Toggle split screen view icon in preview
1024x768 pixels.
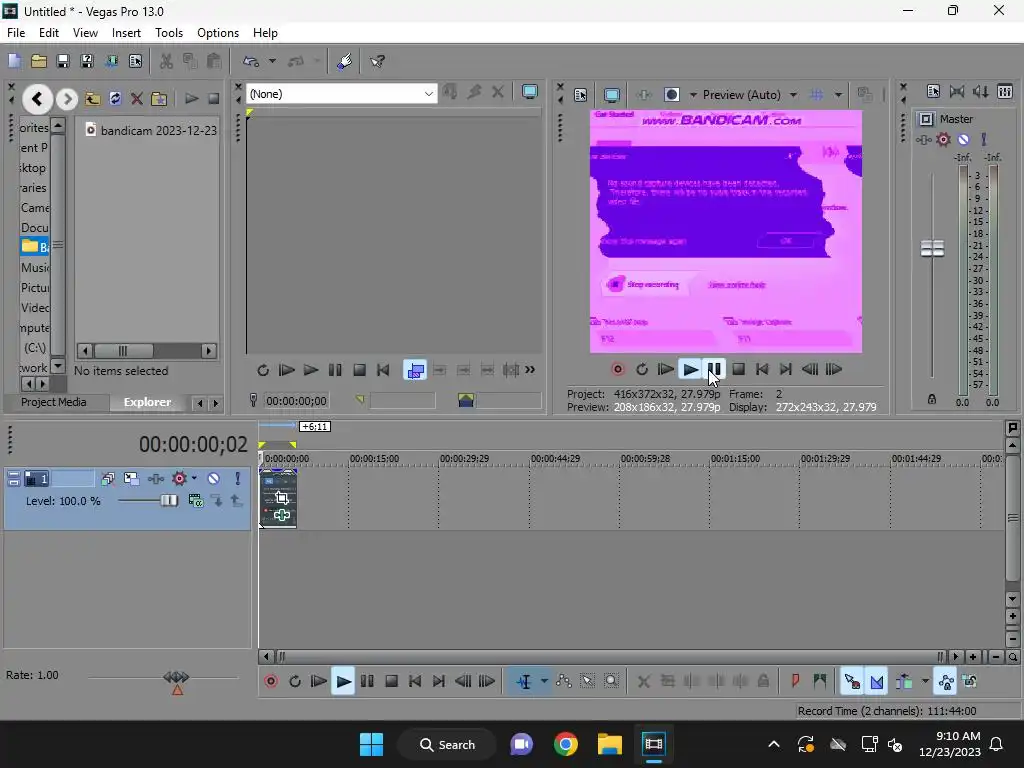coord(671,95)
